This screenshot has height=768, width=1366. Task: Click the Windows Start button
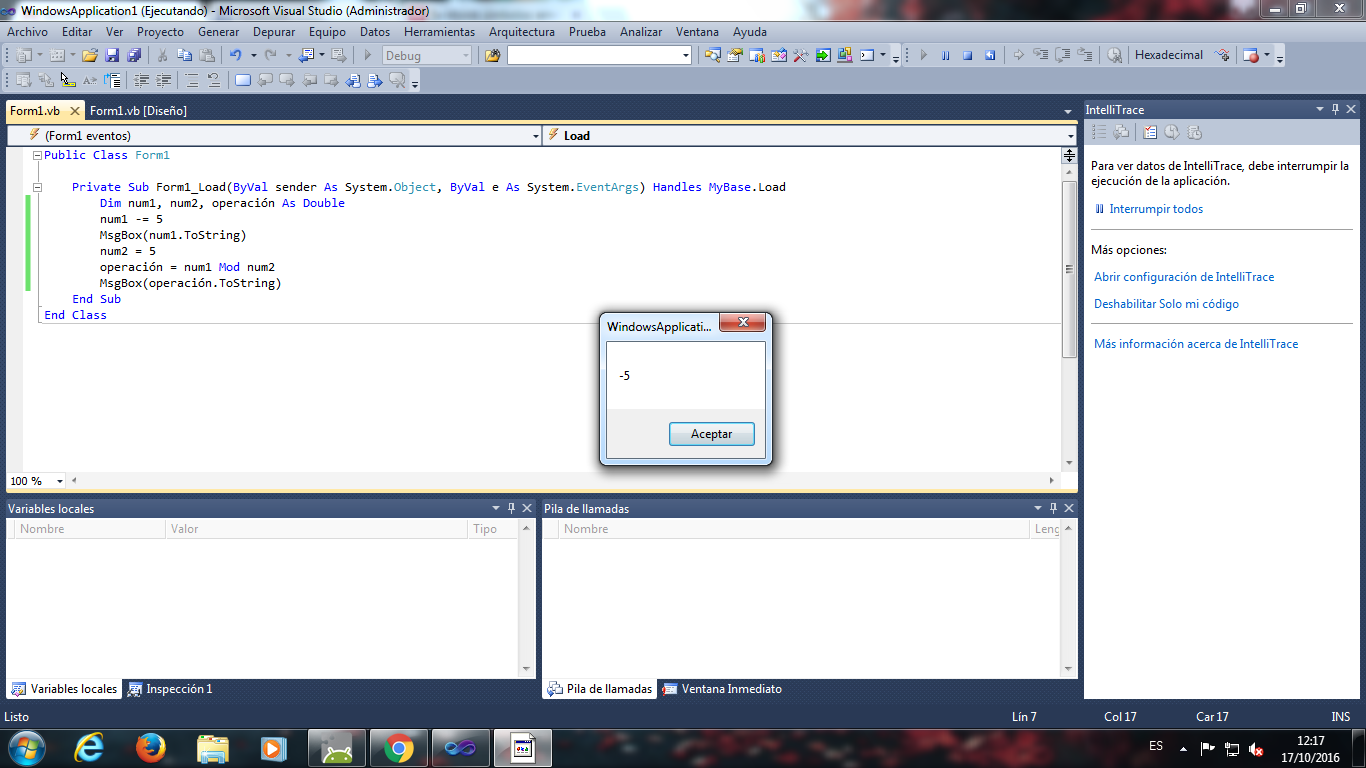26,748
